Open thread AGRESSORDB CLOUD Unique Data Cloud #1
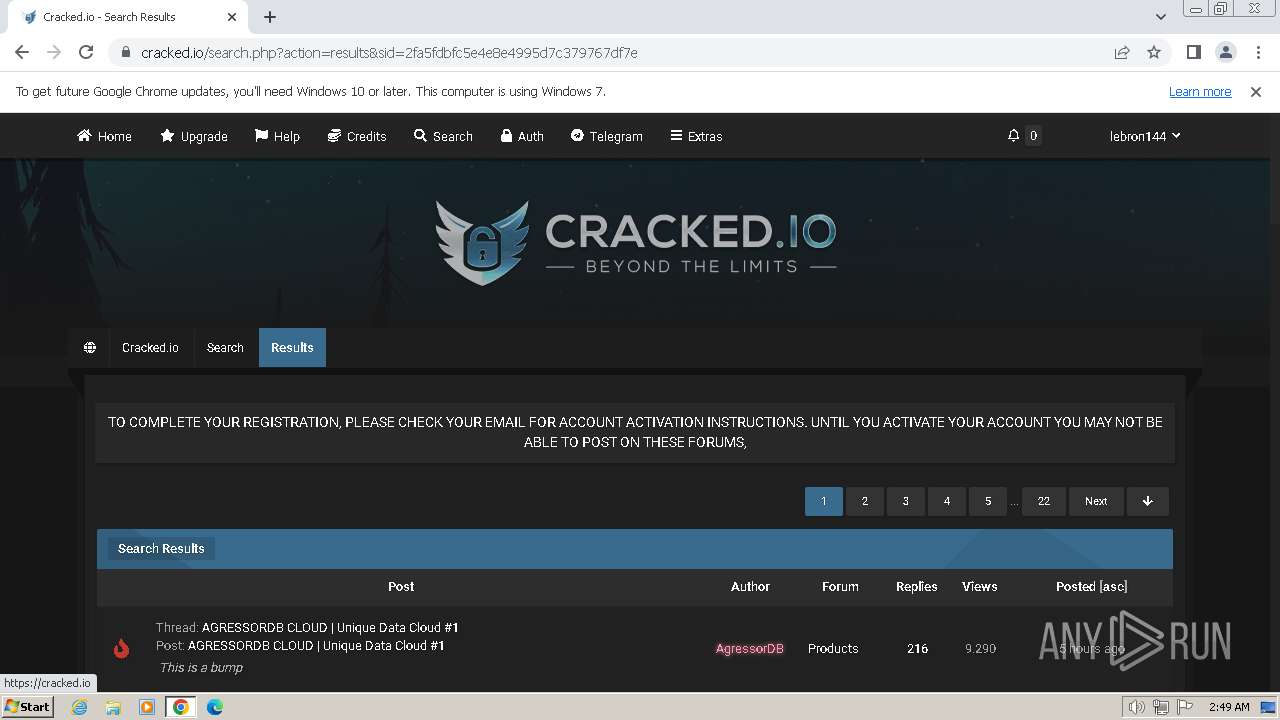 click(330, 628)
